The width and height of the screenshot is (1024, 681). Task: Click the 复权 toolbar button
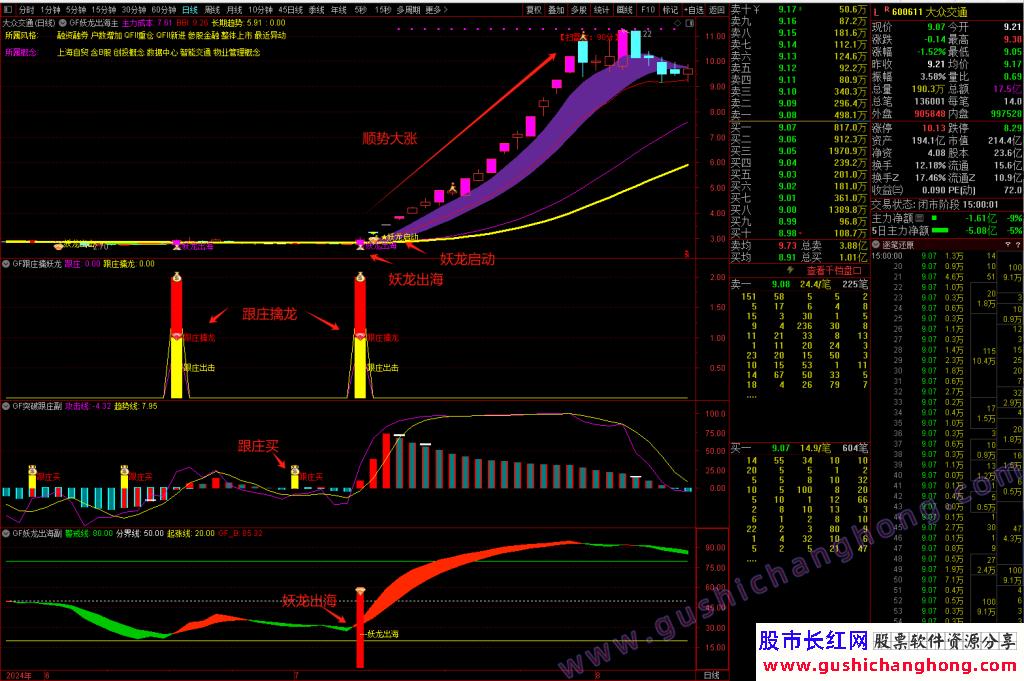(534, 10)
